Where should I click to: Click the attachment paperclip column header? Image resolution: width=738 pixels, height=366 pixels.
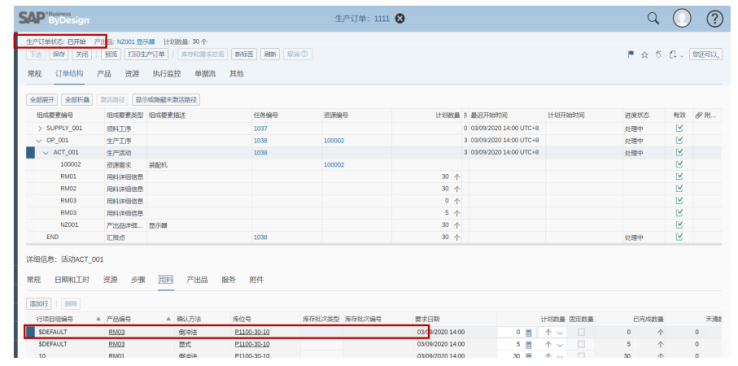tap(706, 115)
